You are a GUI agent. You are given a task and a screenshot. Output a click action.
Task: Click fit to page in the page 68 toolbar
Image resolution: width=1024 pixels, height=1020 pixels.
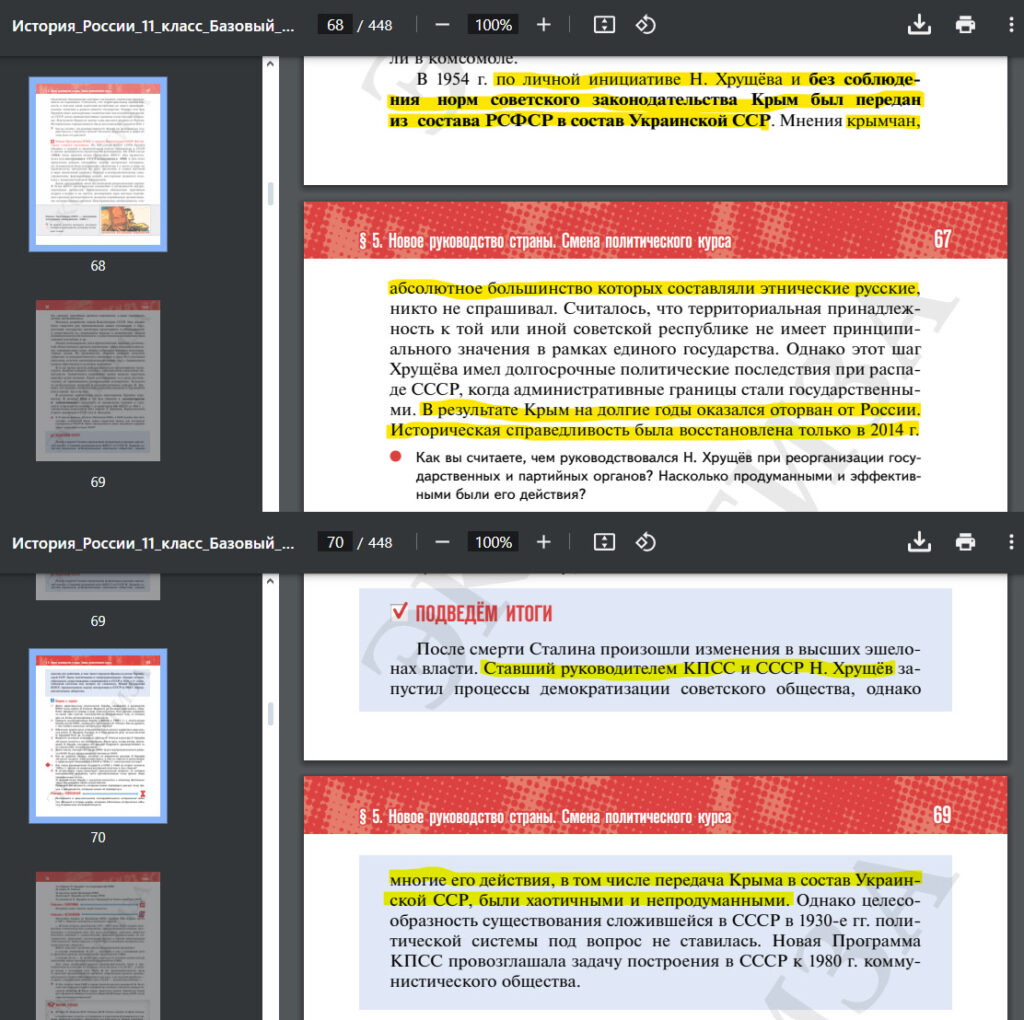tap(604, 25)
